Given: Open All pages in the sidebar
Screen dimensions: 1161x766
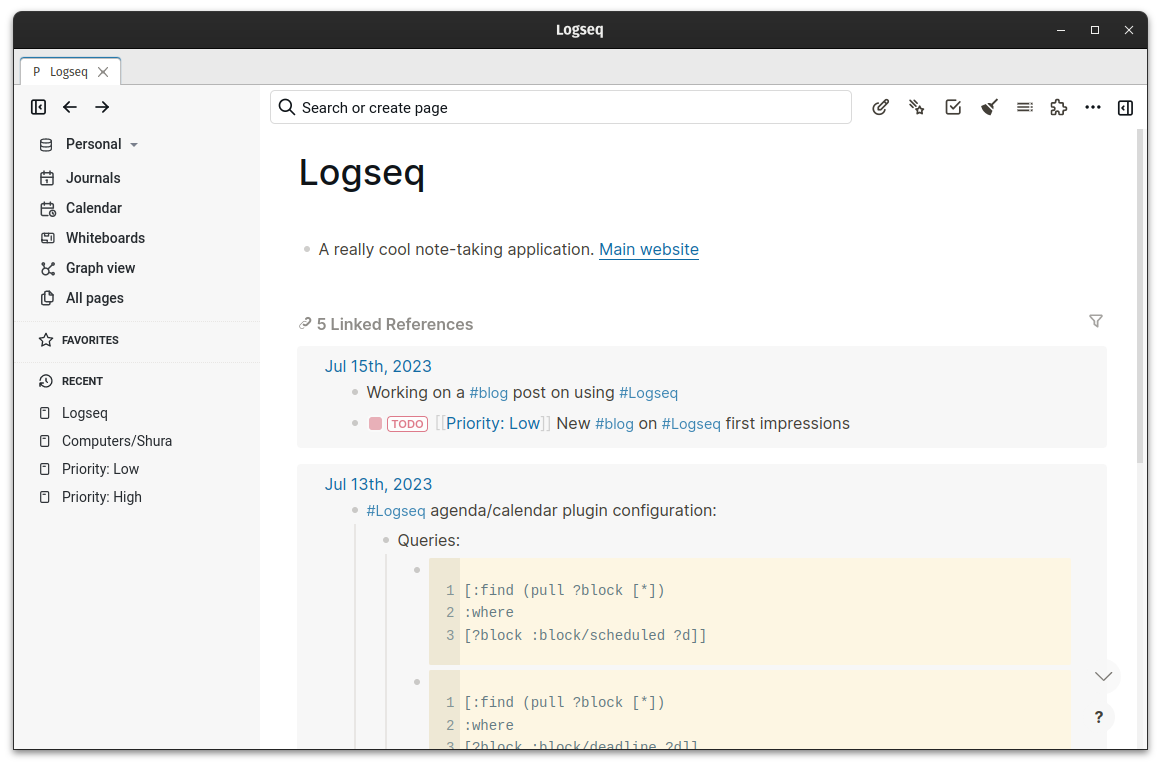Looking at the screenshot, I should pos(94,298).
